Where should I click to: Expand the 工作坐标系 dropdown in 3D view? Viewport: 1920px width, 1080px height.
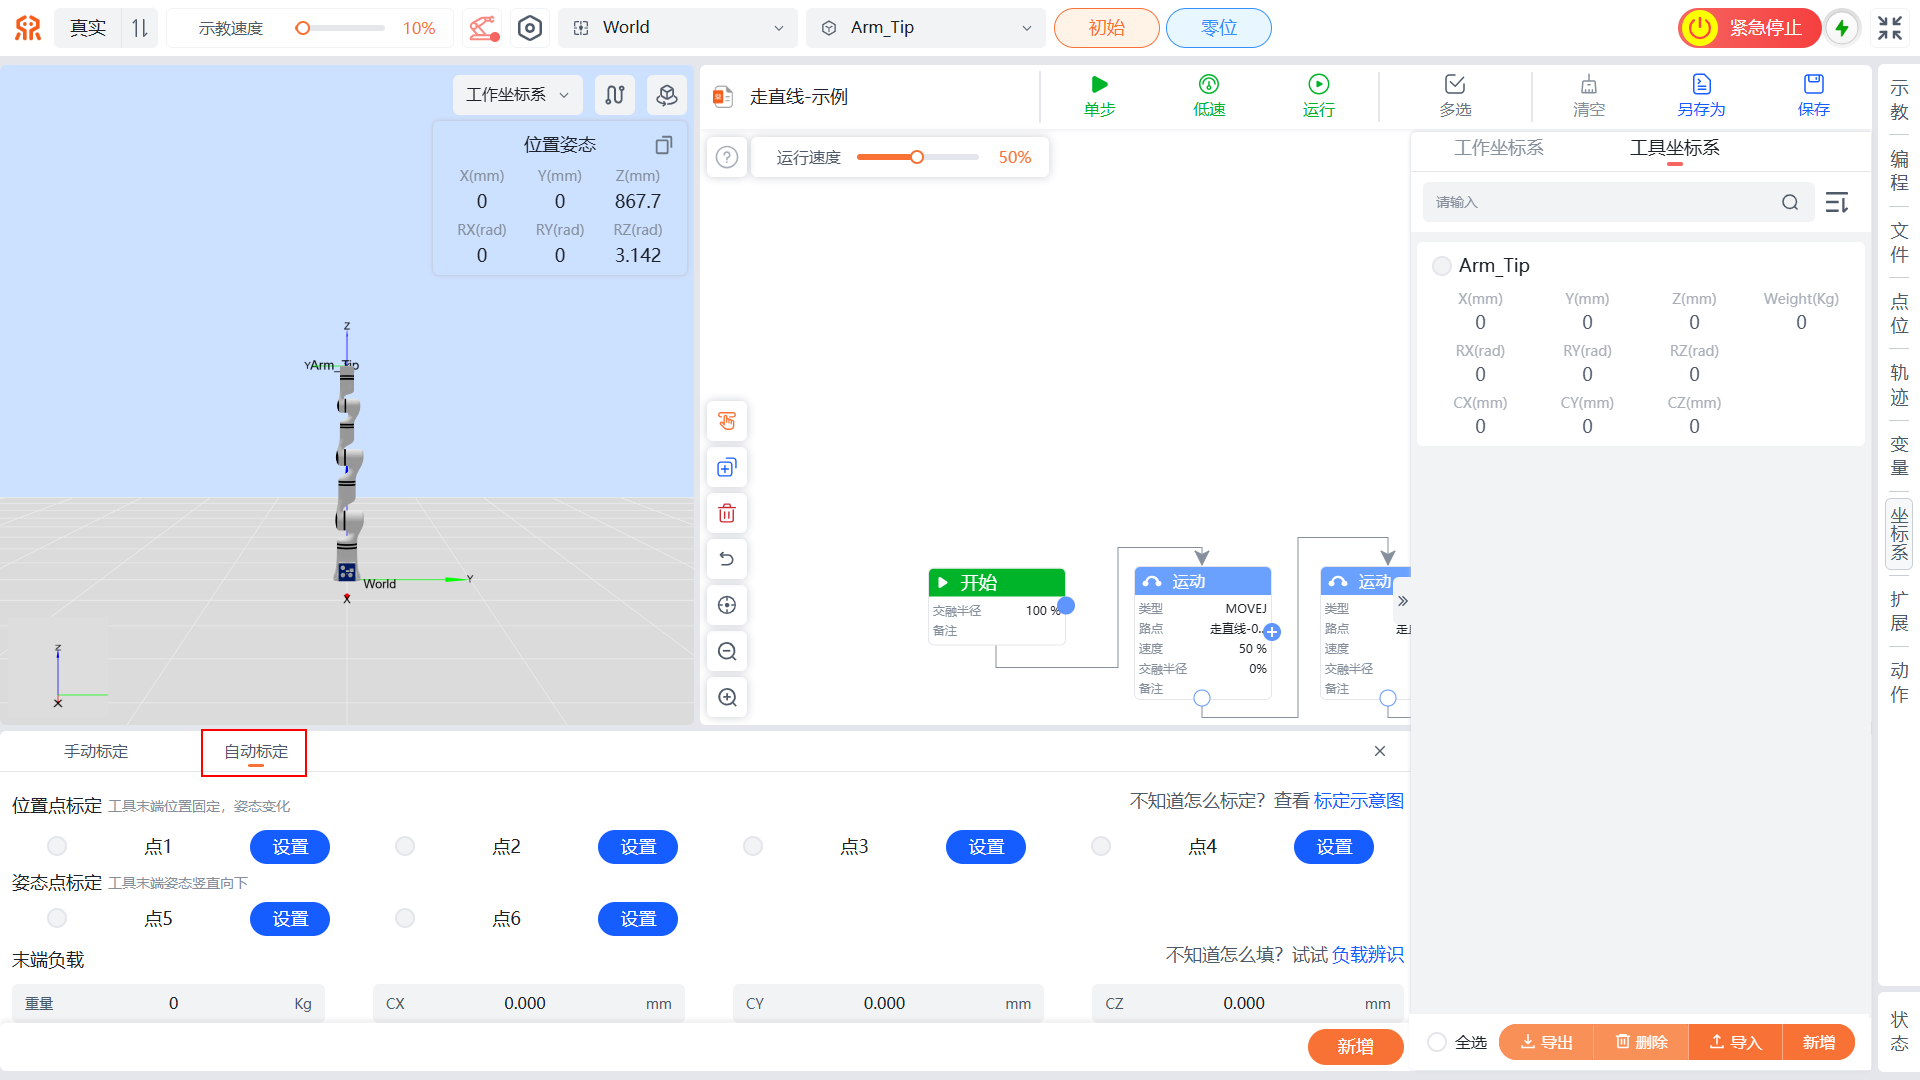coord(518,95)
